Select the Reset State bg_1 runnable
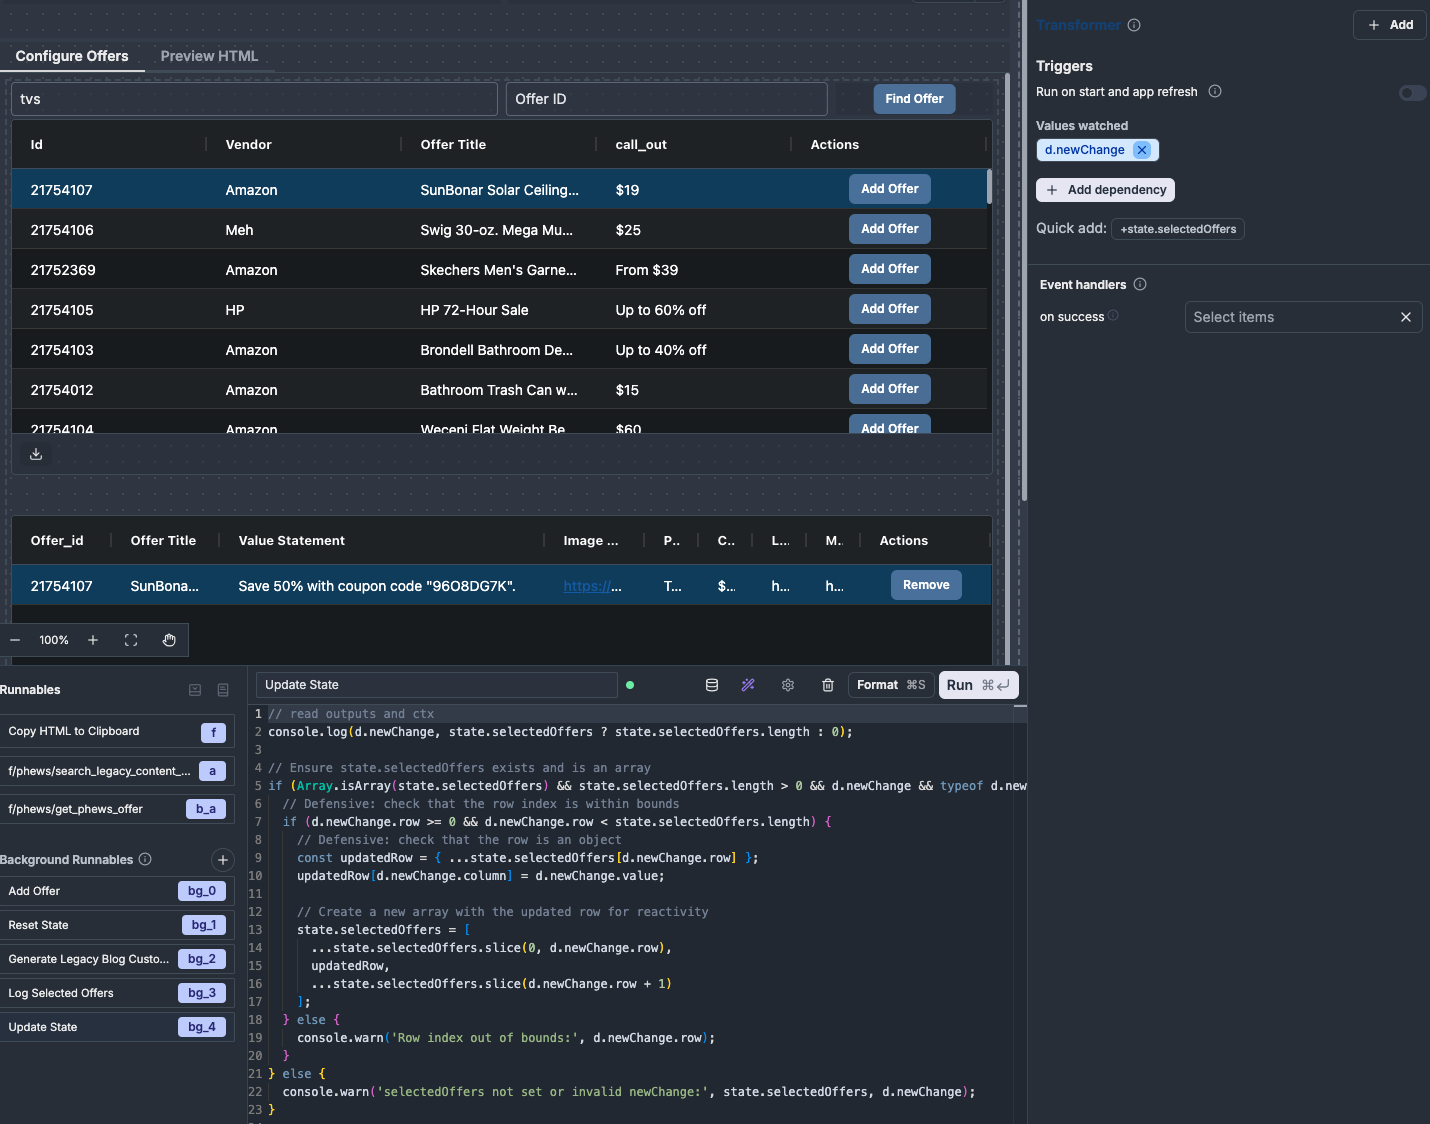Image resolution: width=1430 pixels, height=1124 pixels. coord(116,925)
